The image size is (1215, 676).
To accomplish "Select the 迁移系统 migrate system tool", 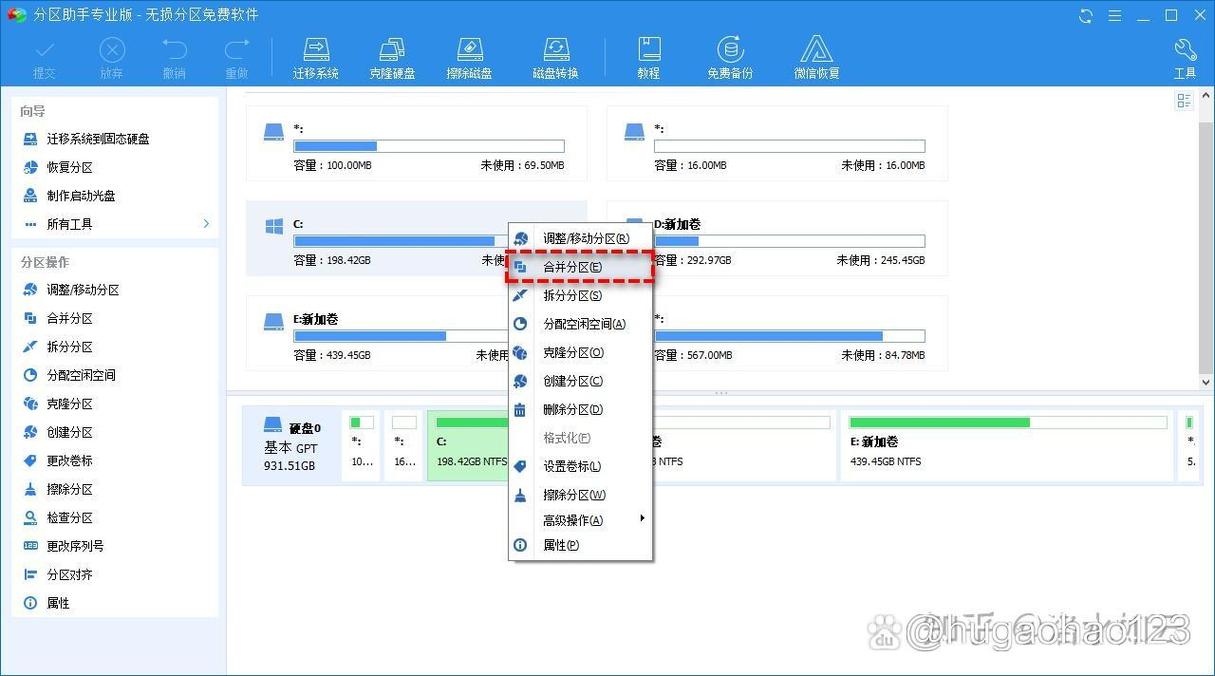I will coord(316,55).
